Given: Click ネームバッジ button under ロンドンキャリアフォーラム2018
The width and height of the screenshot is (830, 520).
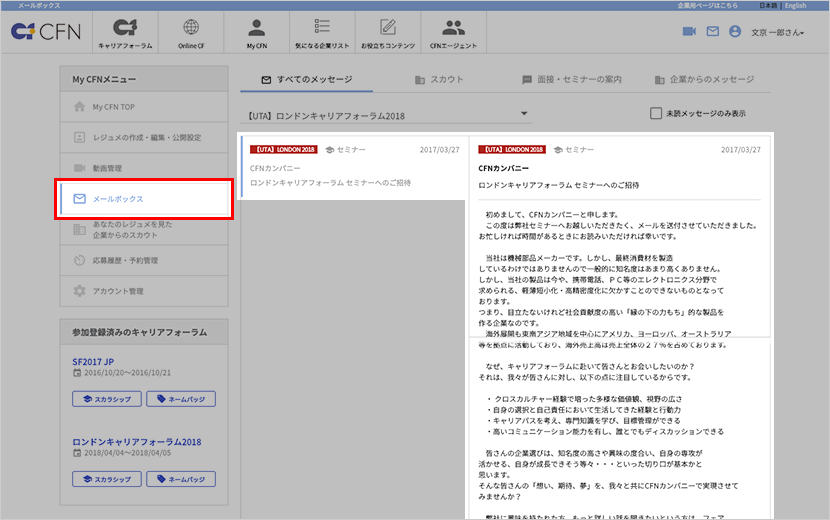Looking at the screenshot, I should click(x=181, y=479).
